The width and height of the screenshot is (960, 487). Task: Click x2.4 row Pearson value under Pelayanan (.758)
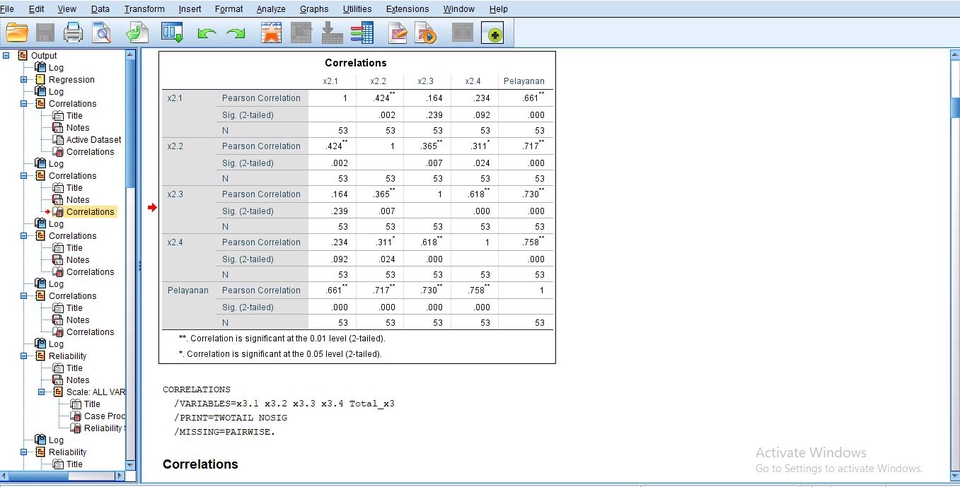pos(533,242)
